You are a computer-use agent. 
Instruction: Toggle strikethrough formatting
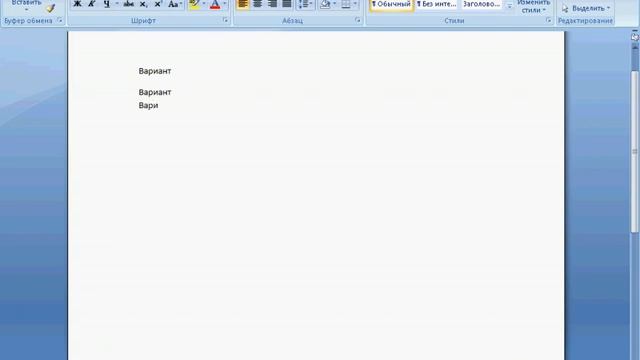[129, 4]
